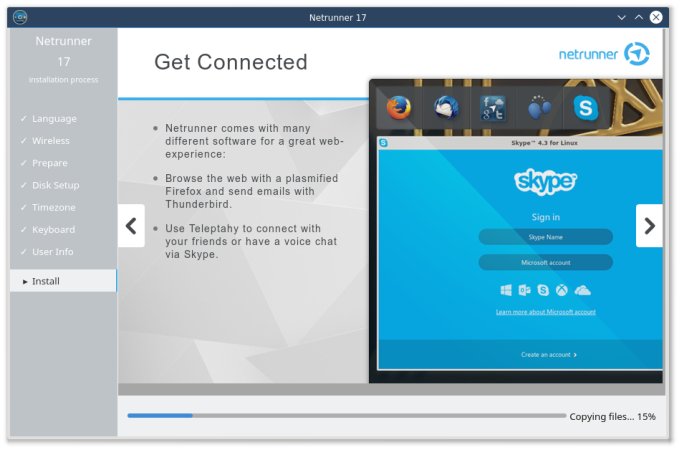Select the Keyboard step
Viewport: 680px width, 450px height.
[63, 230]
